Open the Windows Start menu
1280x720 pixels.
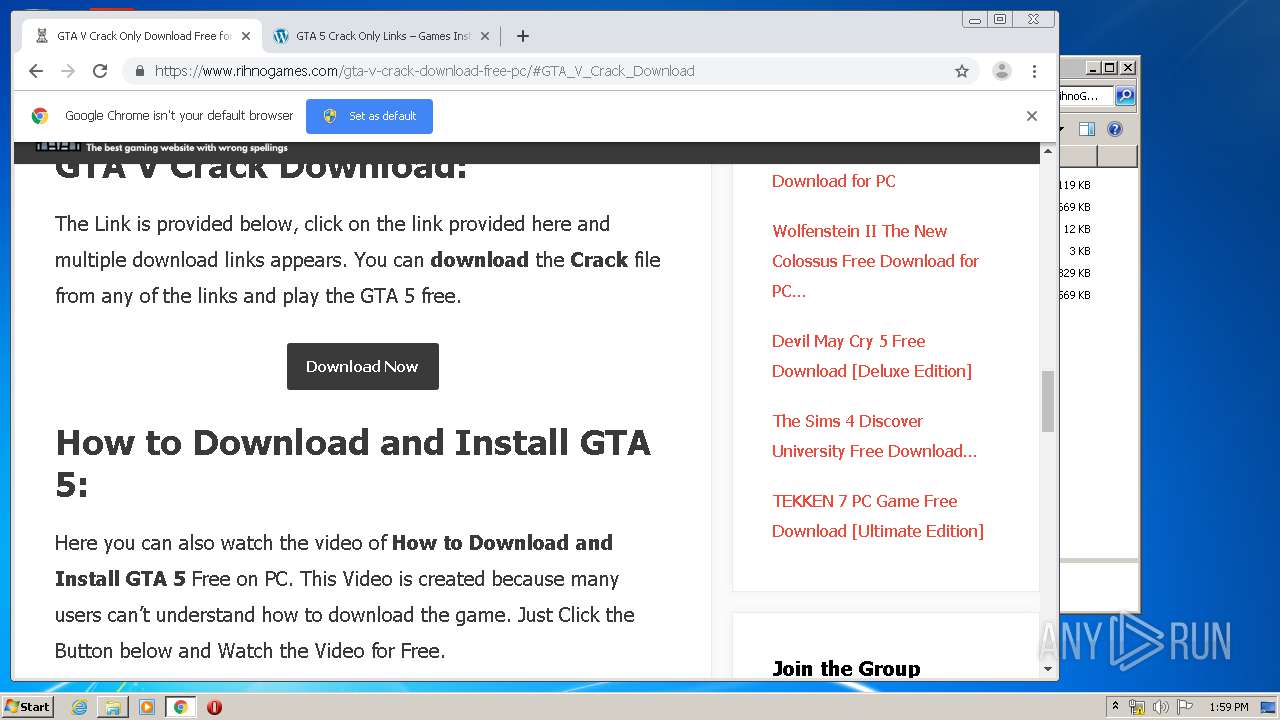pos(27,707)
